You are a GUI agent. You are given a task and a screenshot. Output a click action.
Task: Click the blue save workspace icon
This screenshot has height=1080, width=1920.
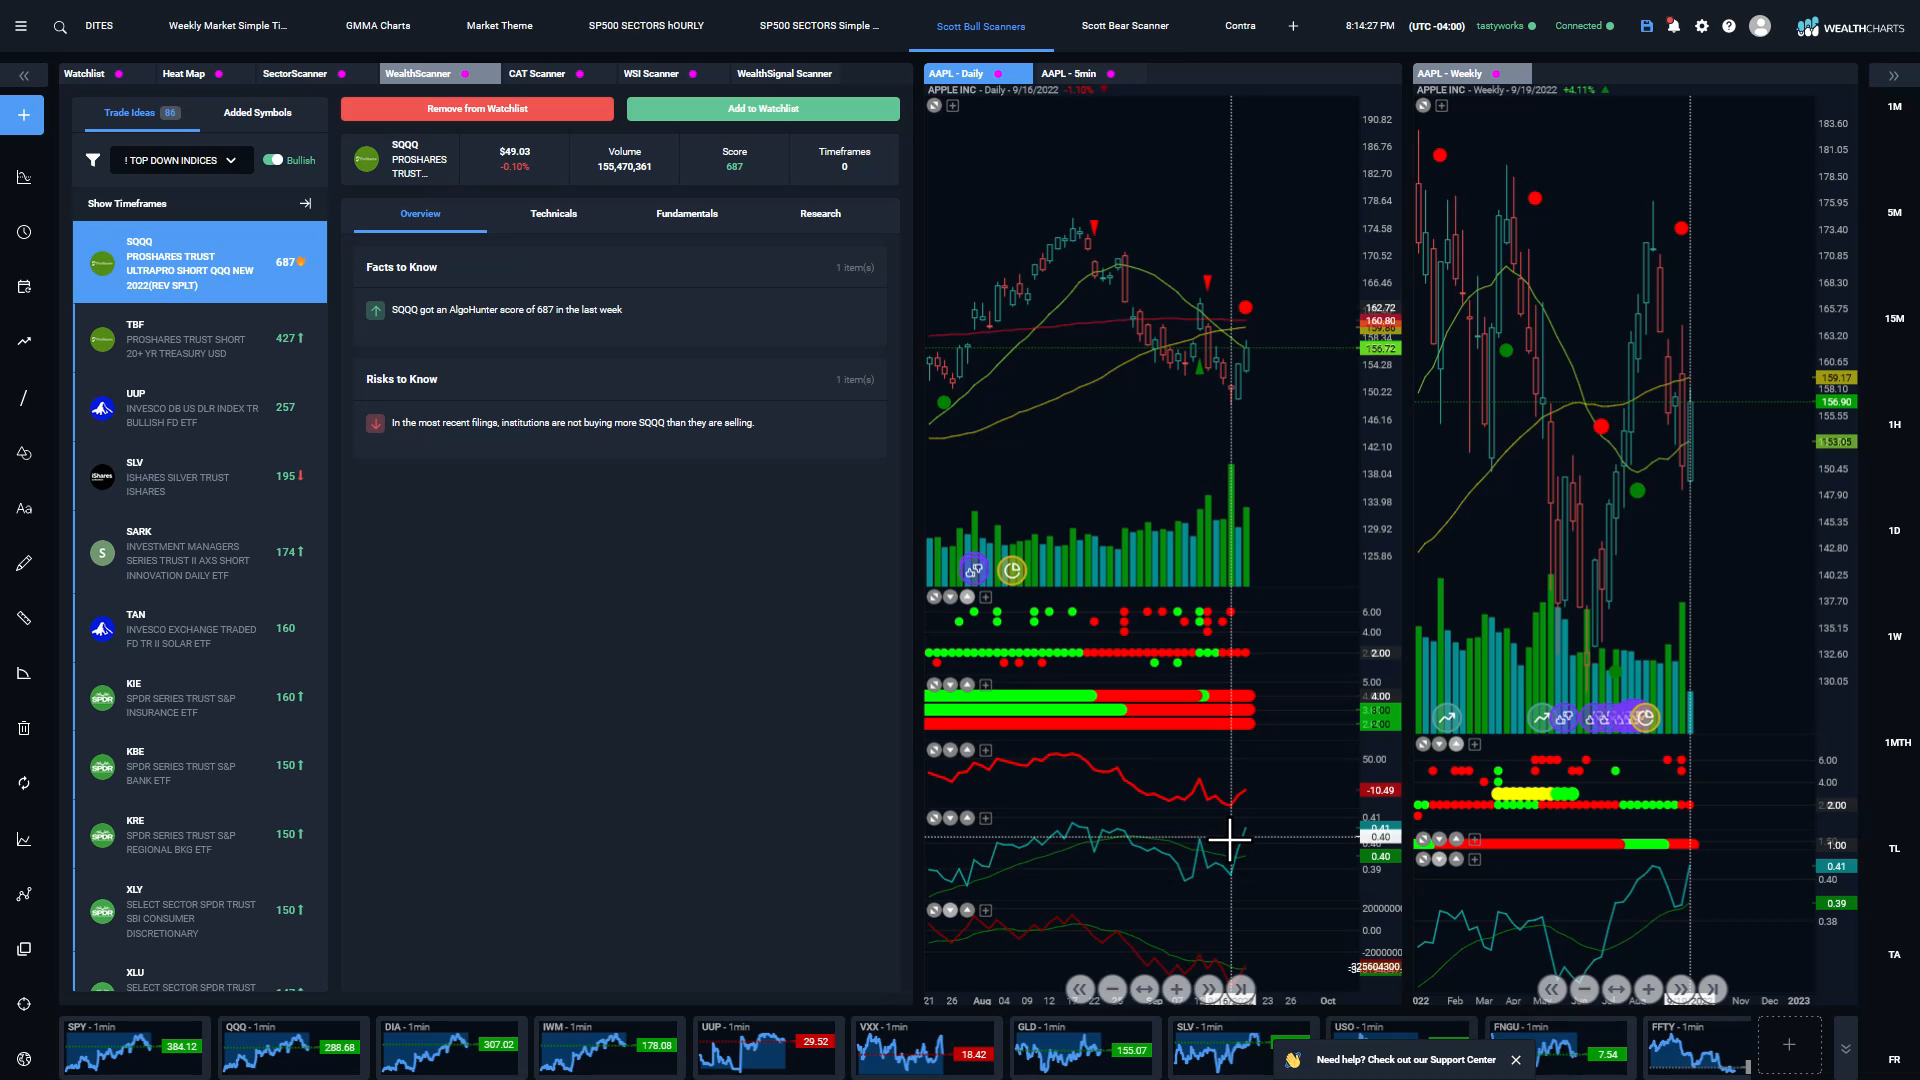click(1646, 26)
